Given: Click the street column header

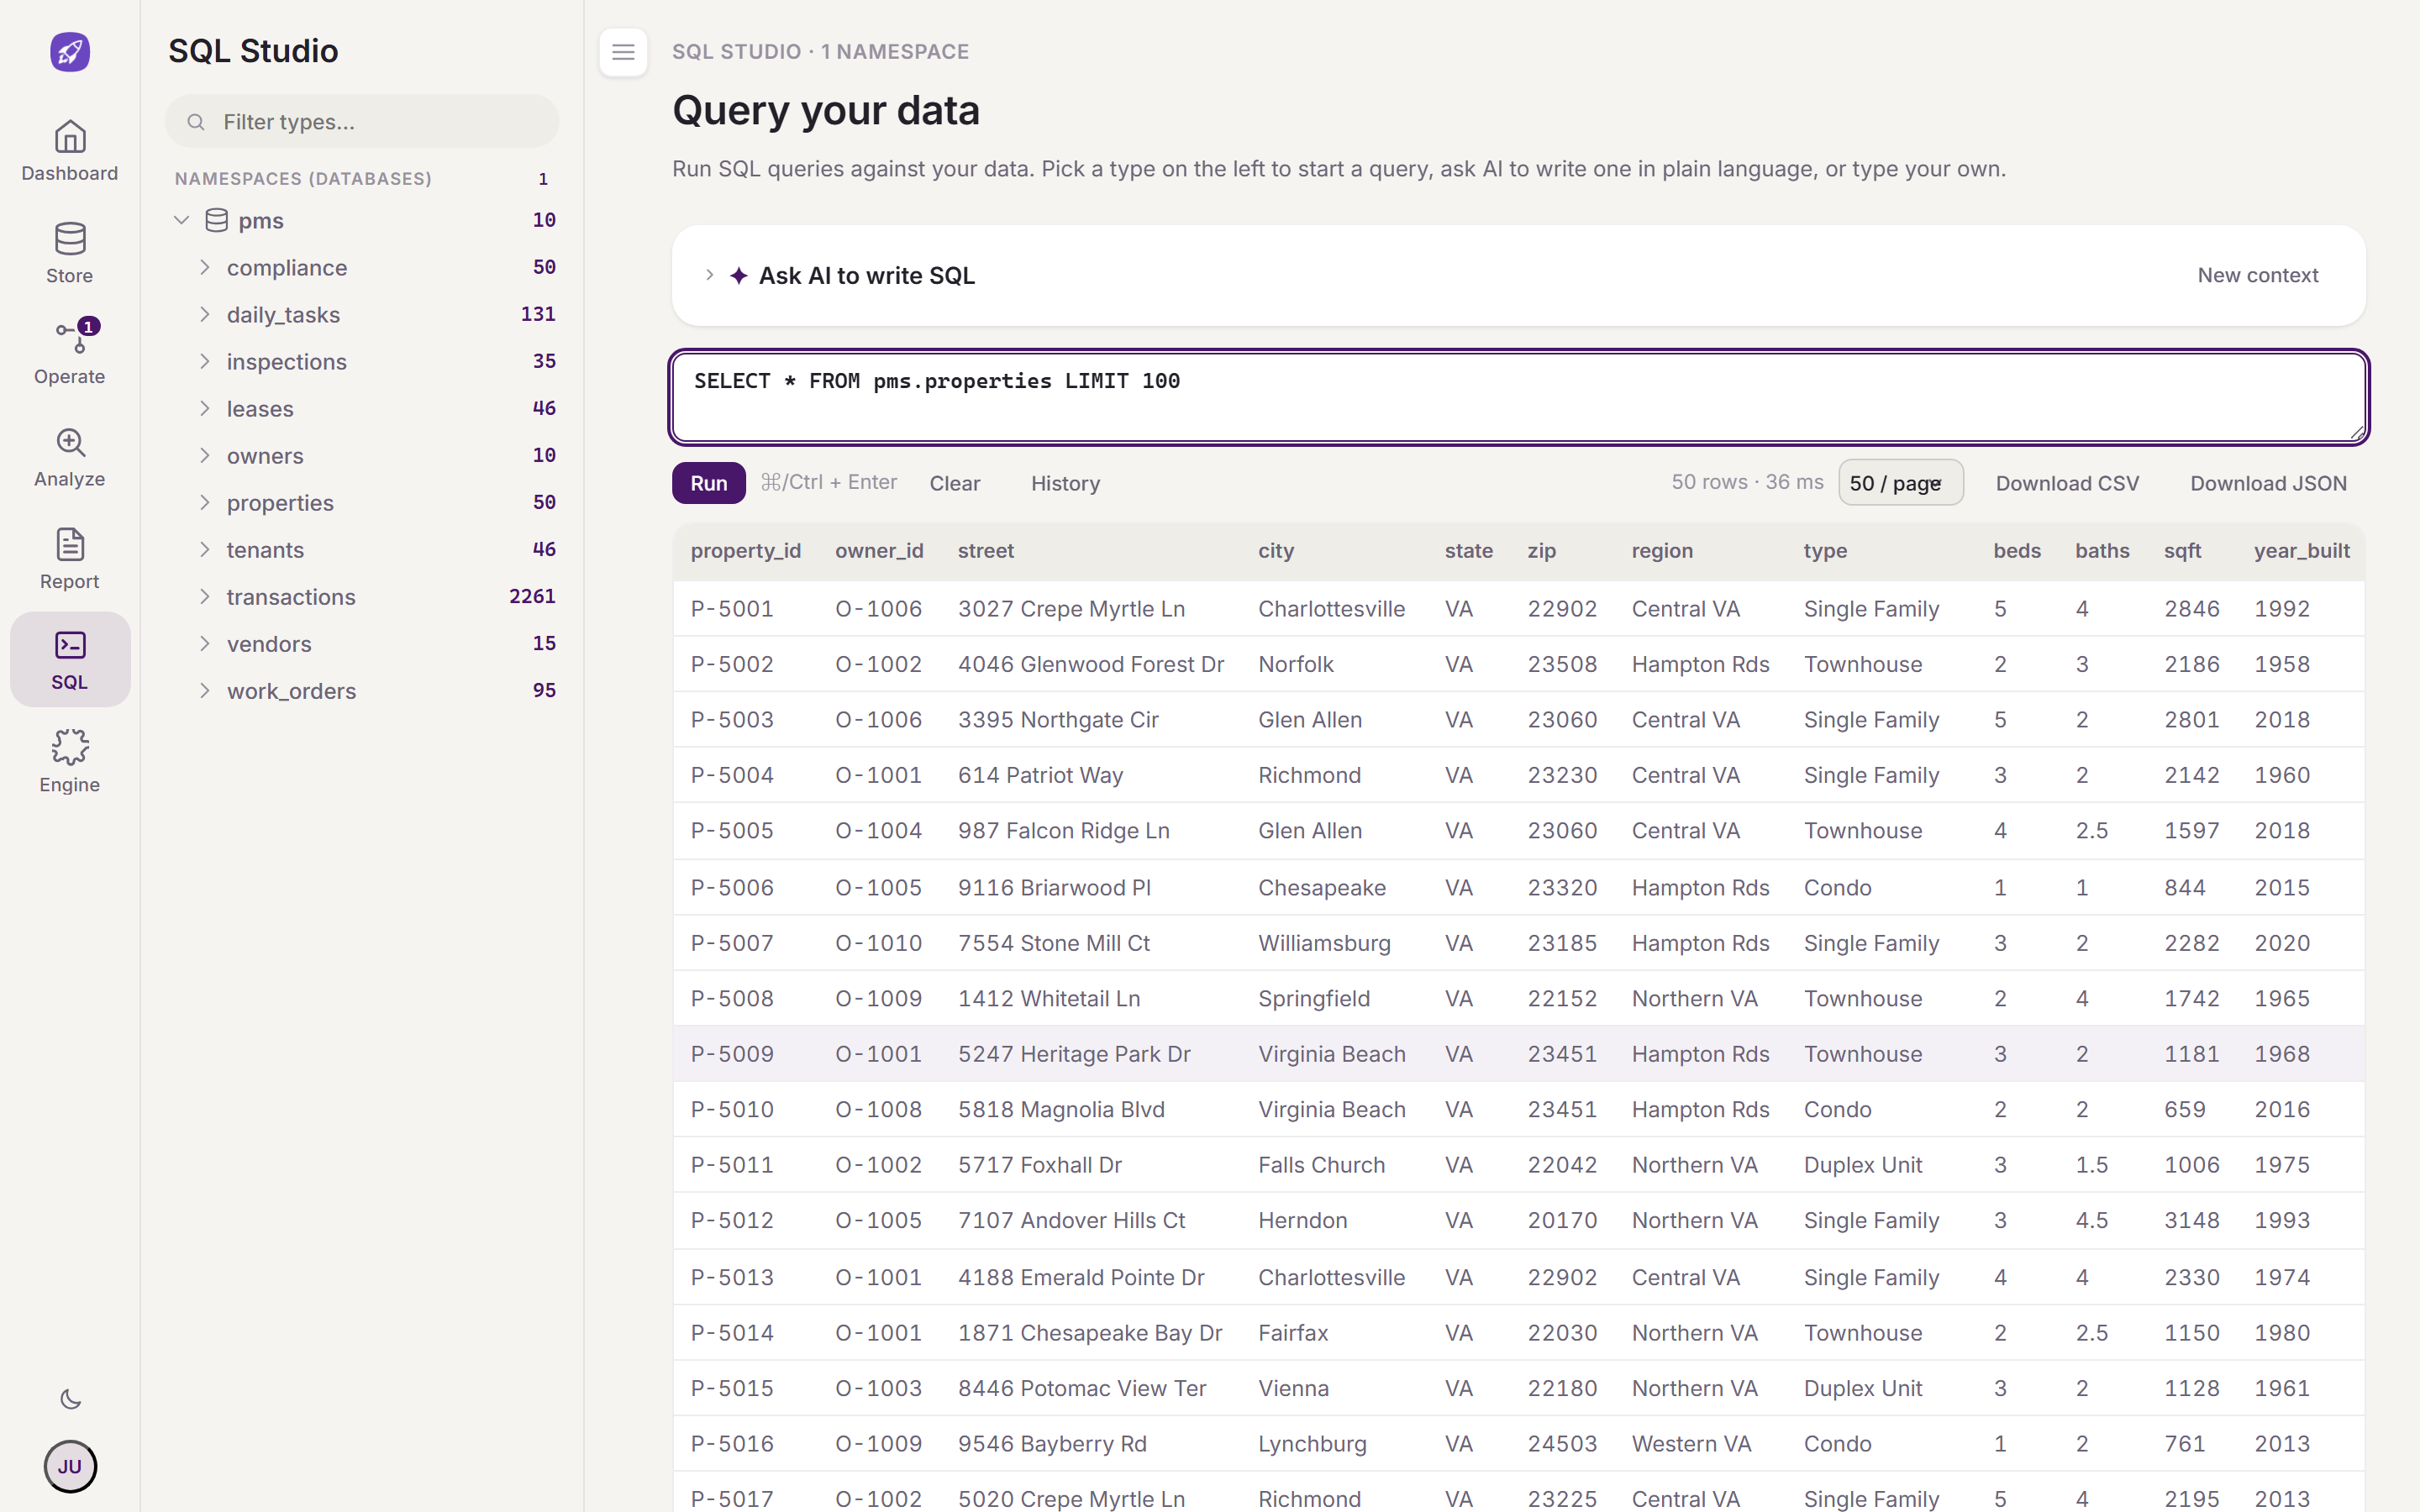Looking at the screenshot, I should click(986, 551).
